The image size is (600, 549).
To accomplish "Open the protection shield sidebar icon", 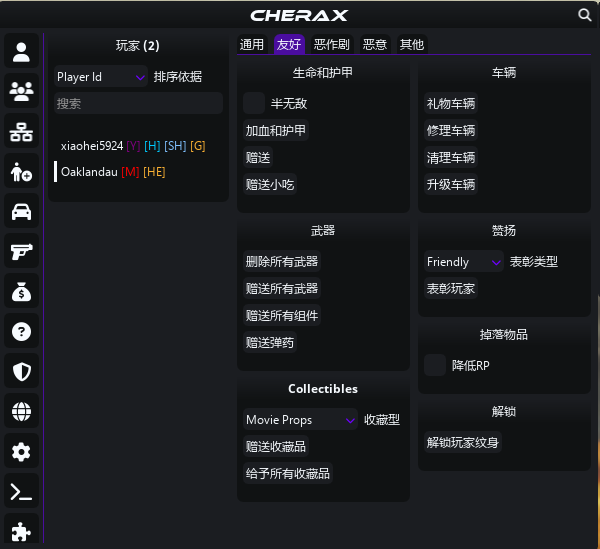I will coord(21,371).
